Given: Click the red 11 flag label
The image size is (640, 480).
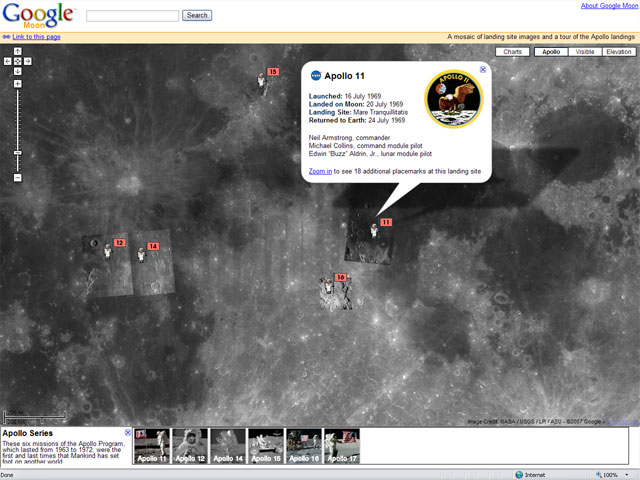Looking at the screenshot, I should [386, 222].
